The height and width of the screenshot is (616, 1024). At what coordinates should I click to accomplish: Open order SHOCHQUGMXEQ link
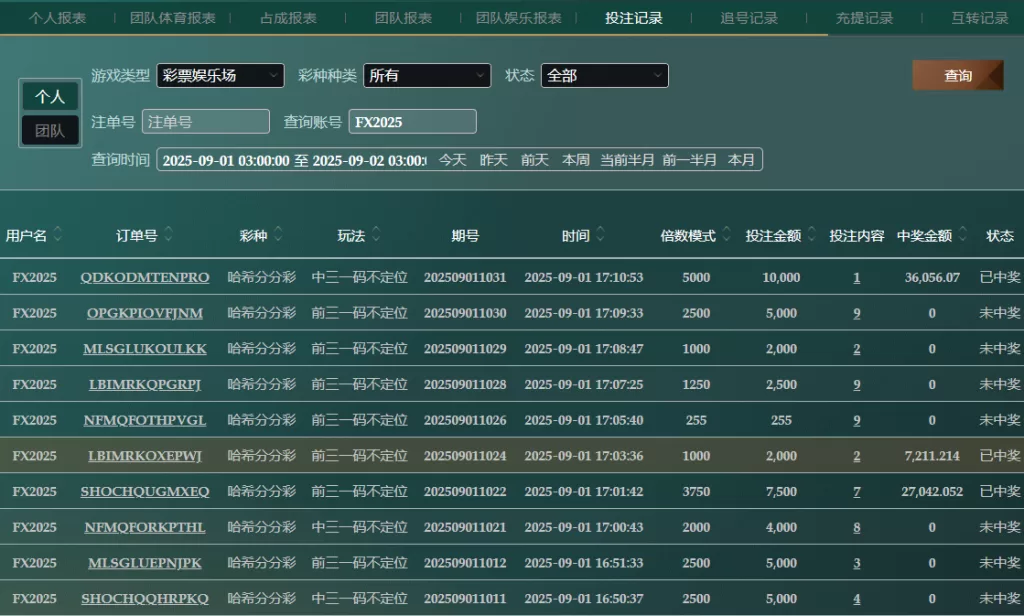[145, 491]
